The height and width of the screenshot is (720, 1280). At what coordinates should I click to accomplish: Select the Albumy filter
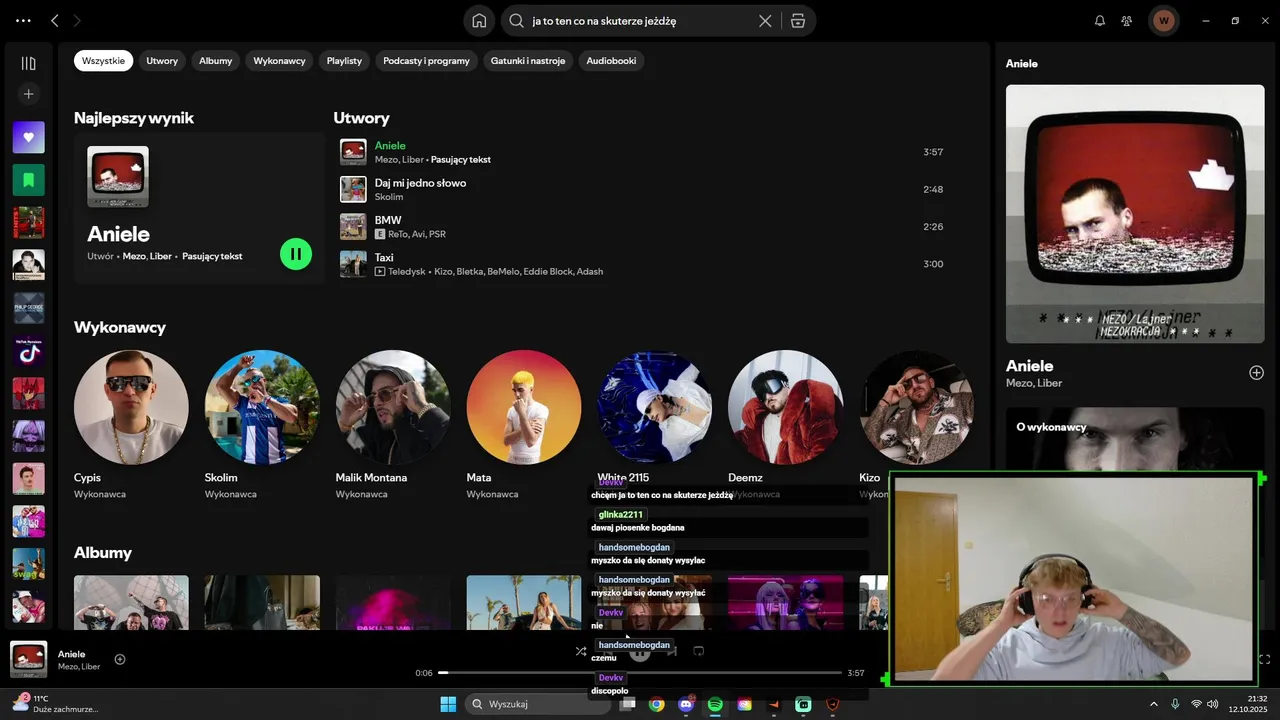[x=215, y=61]
